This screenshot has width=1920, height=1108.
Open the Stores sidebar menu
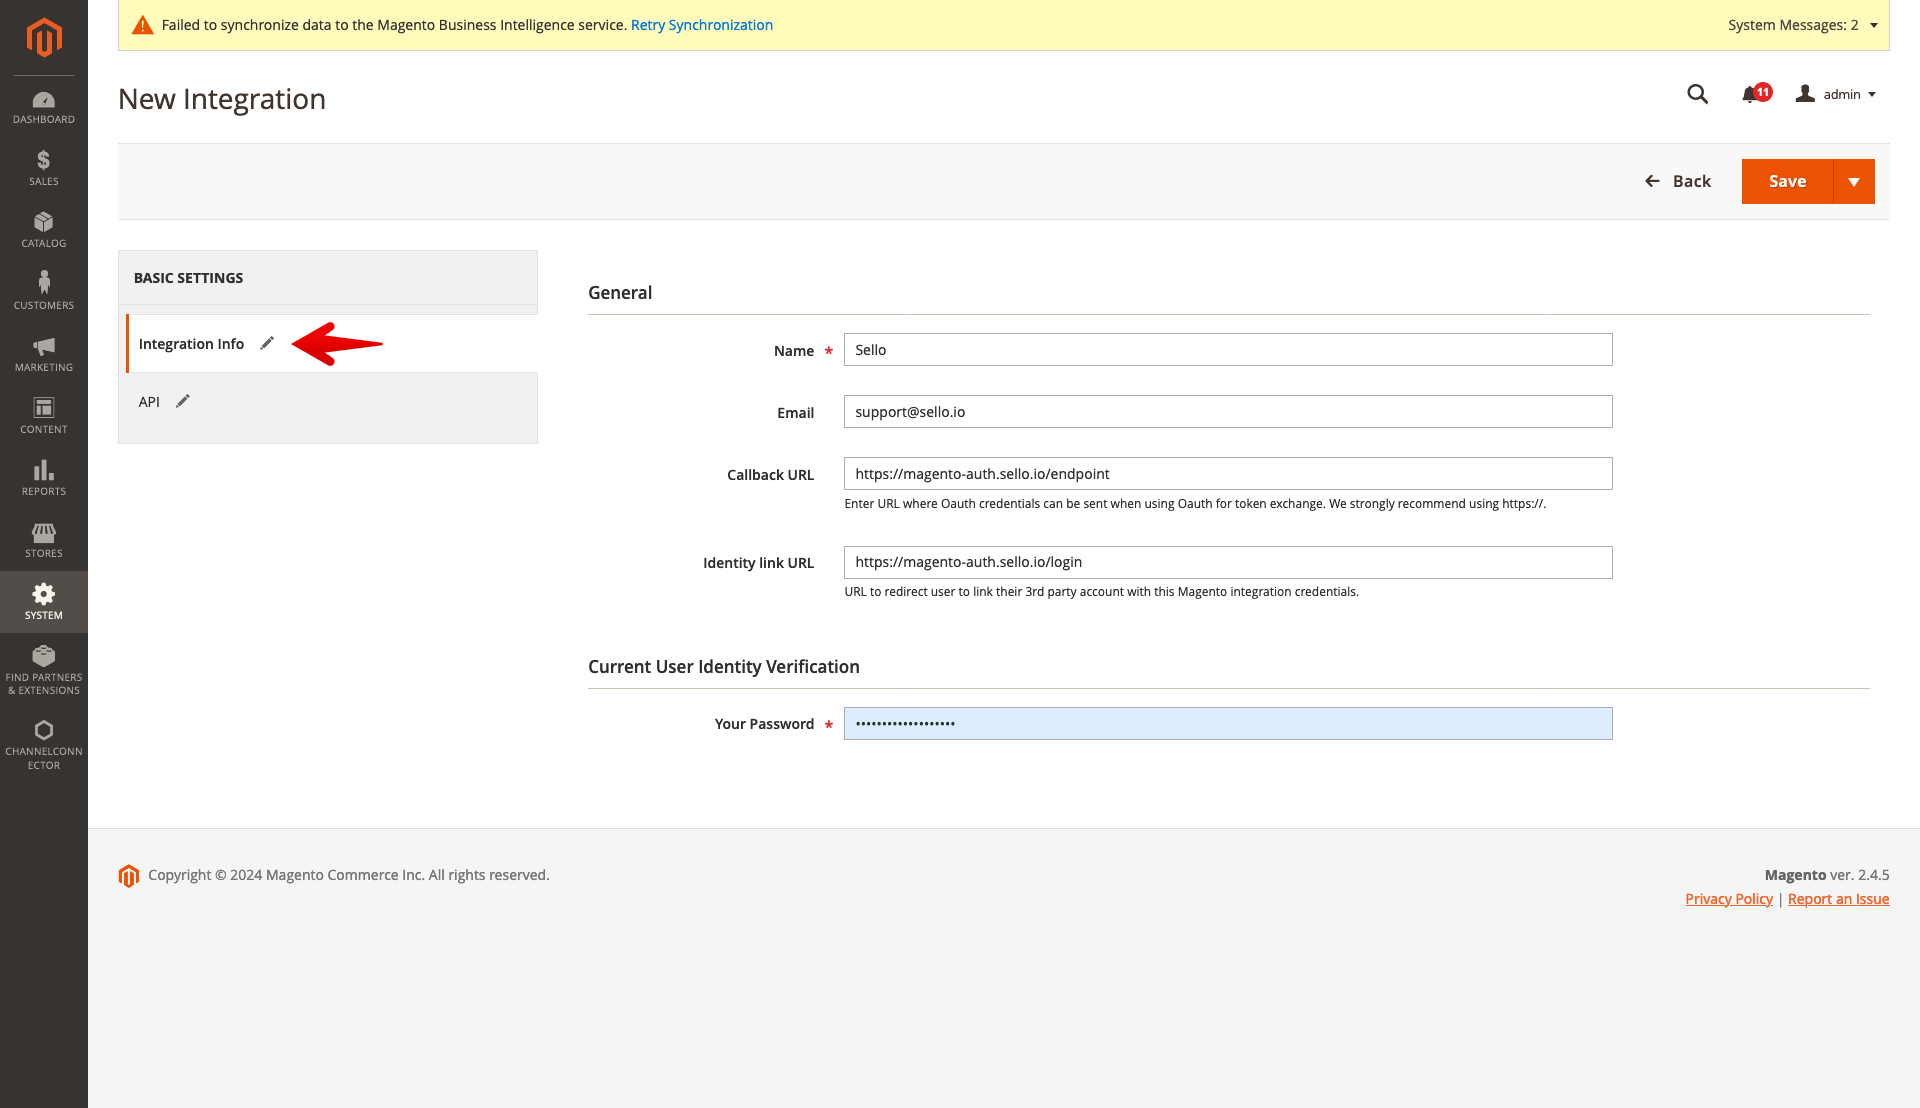click(x=44, y=540)
